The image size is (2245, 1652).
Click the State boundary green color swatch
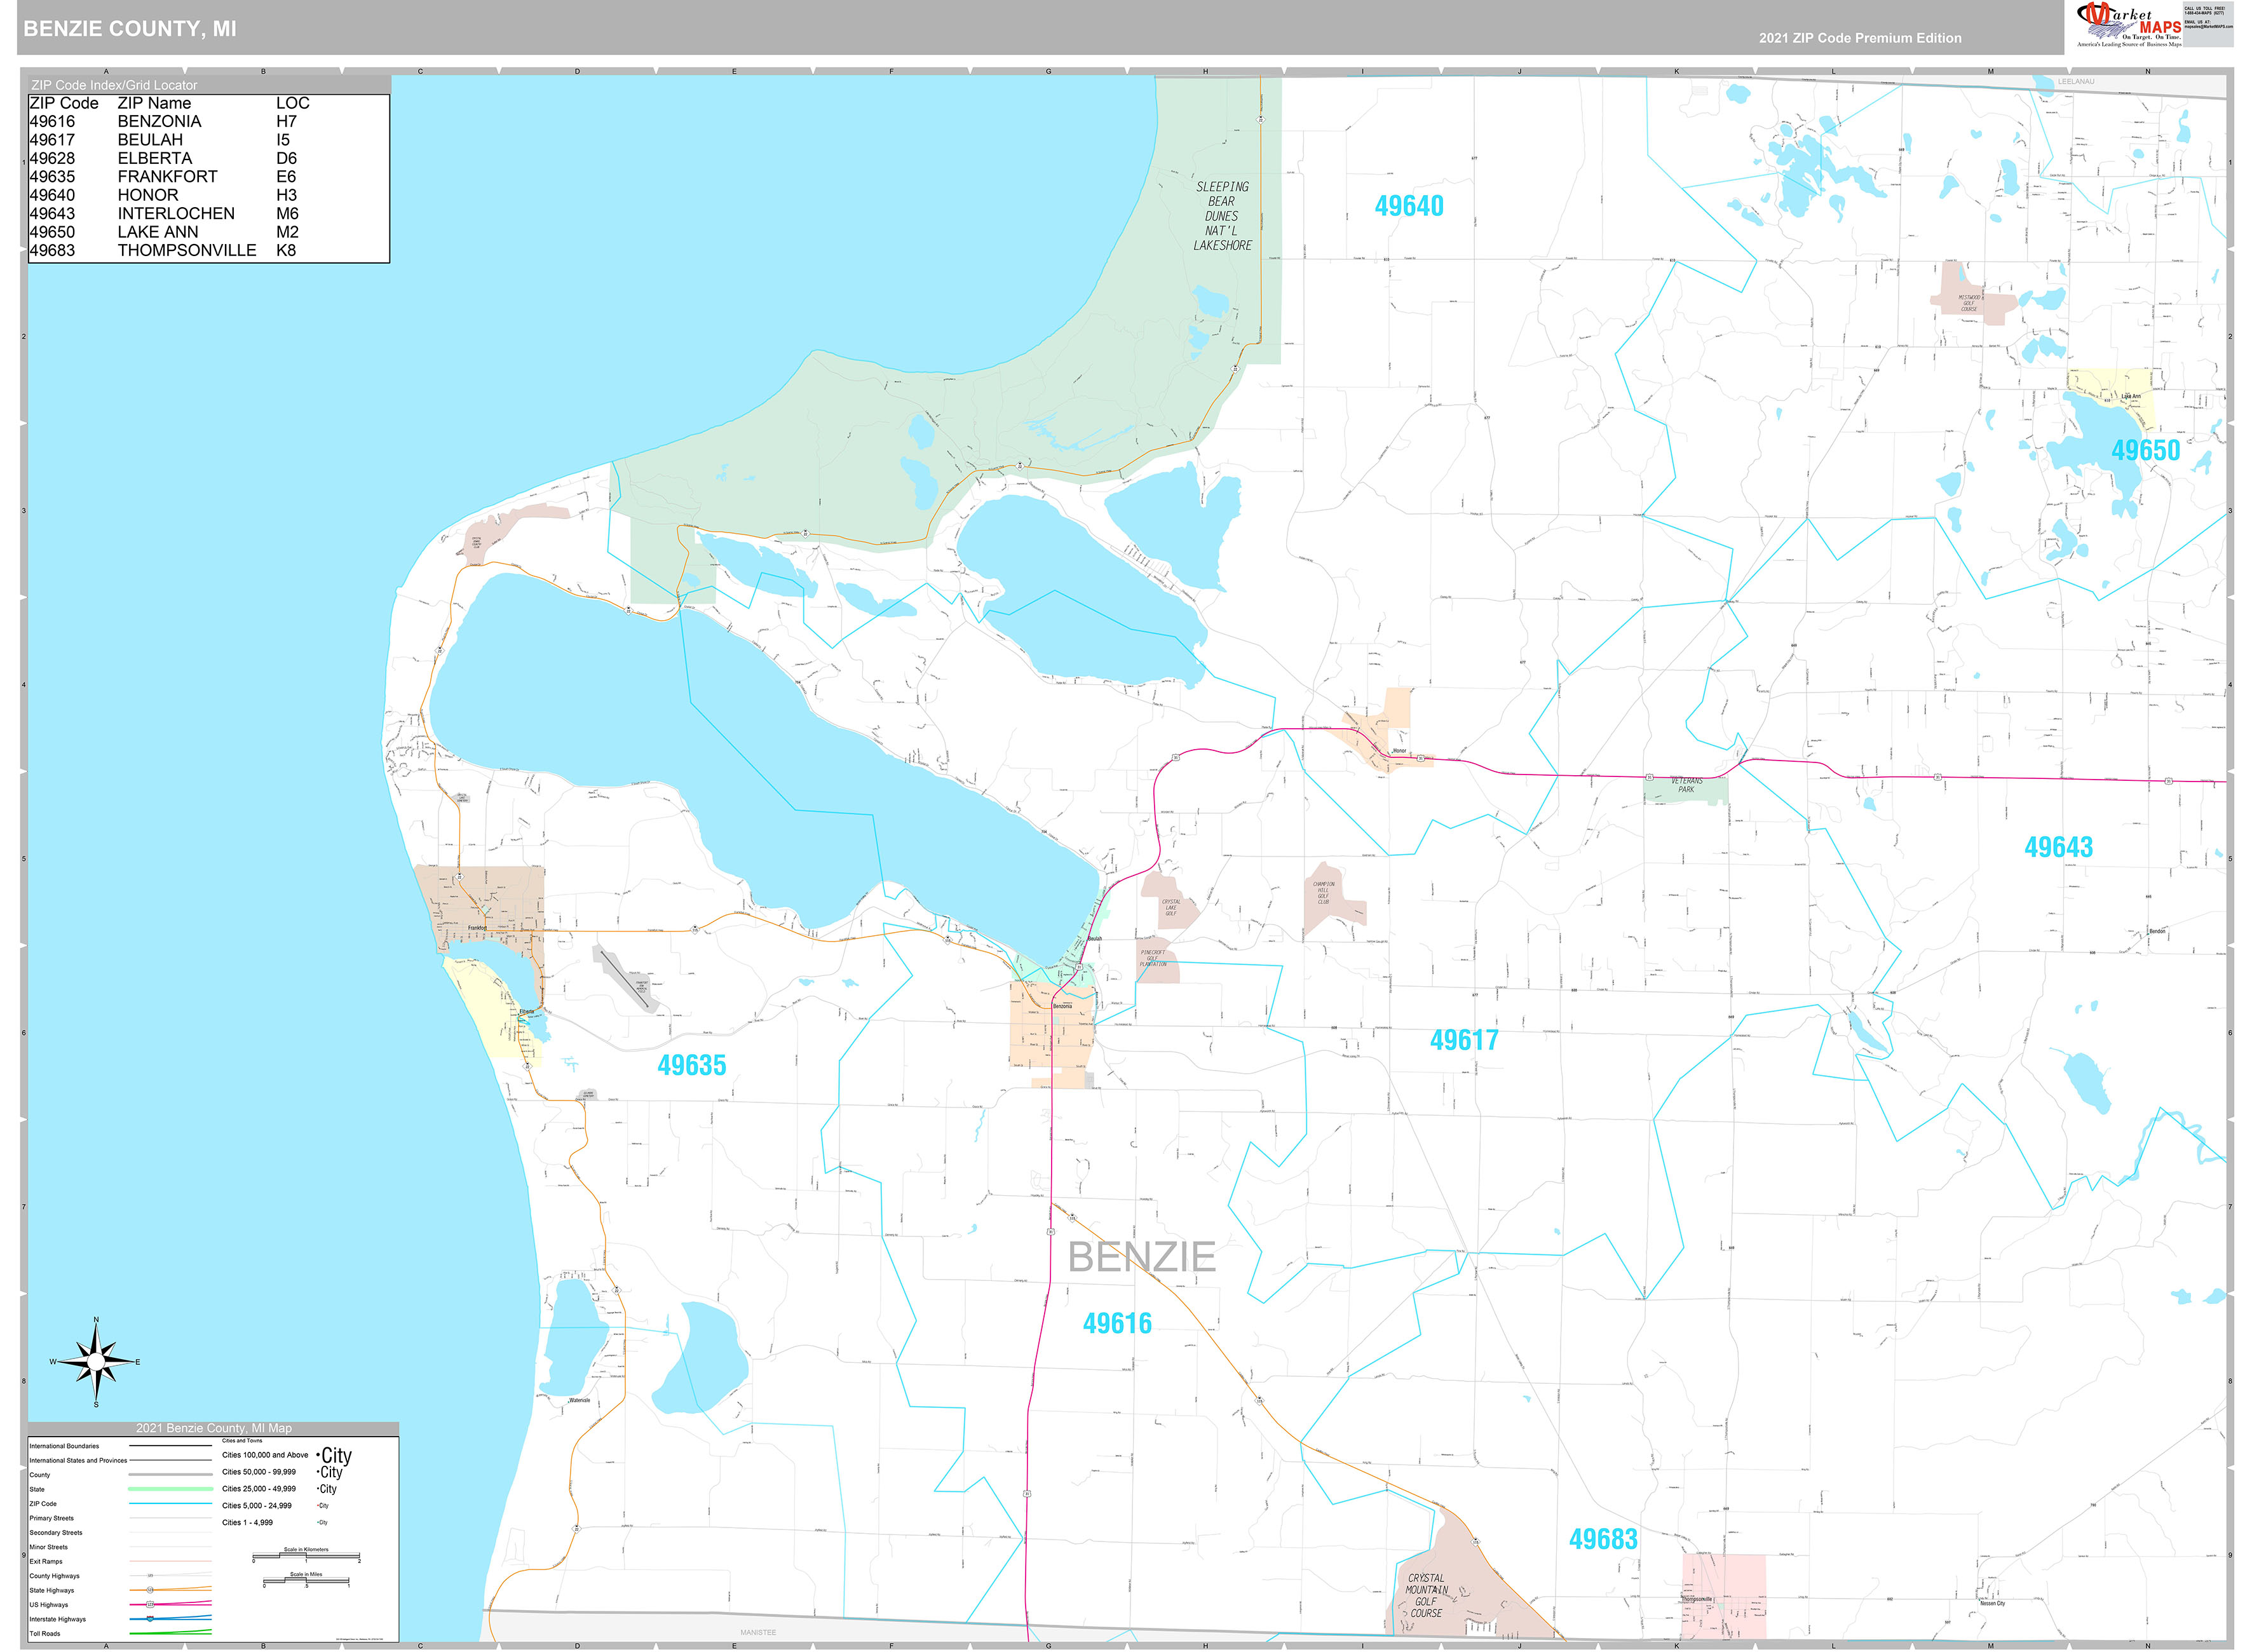click(170, 1490)
